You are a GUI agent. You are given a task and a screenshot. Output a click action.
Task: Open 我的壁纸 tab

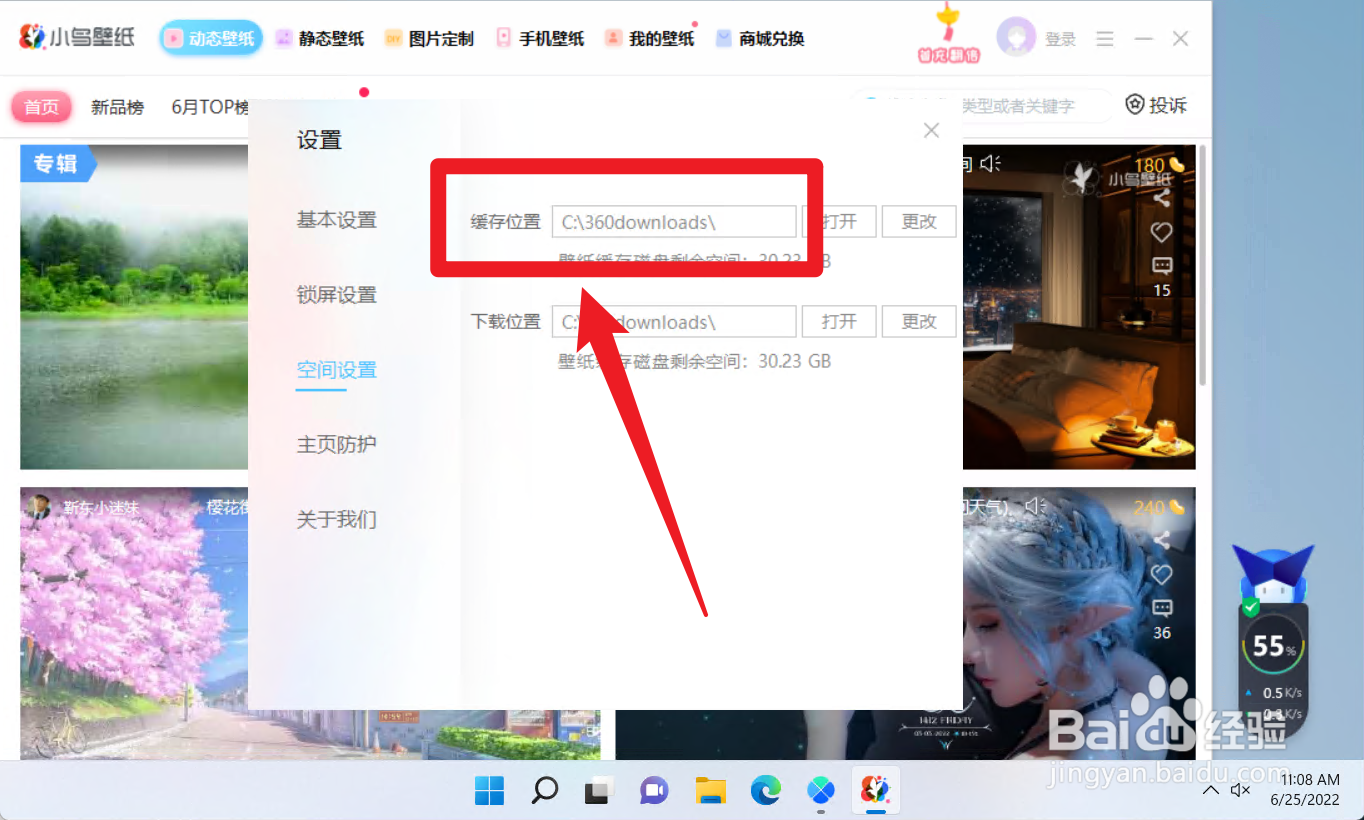tap(649, 39)
